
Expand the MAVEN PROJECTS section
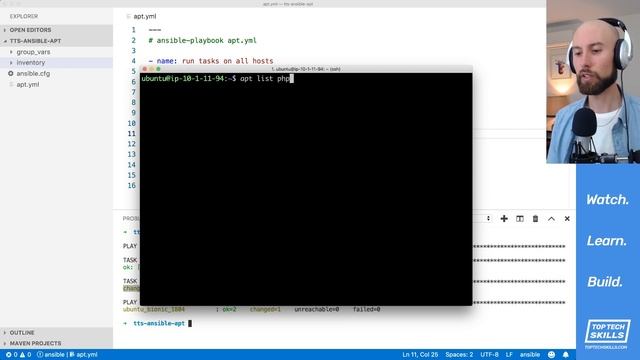56,343
